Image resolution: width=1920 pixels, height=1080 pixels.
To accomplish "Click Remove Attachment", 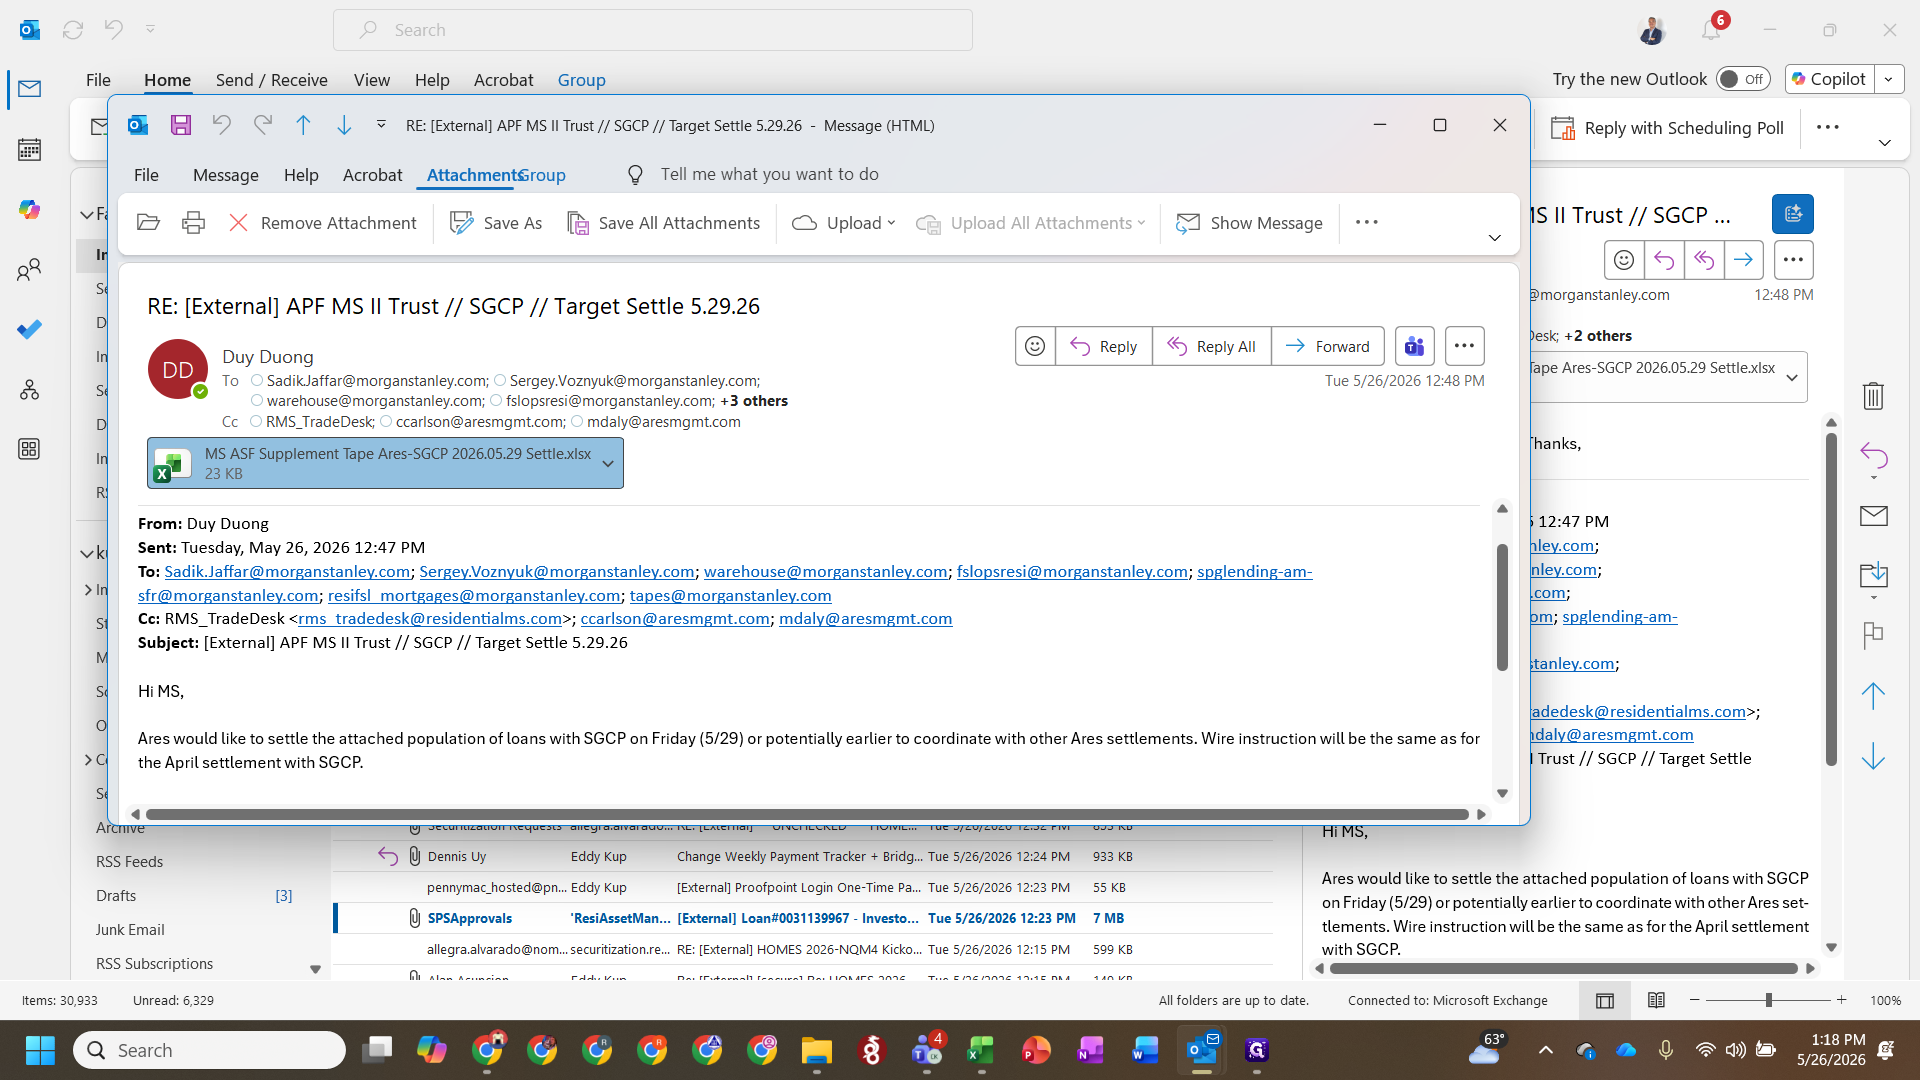I will pyautogui.click(x=322, y=222).
